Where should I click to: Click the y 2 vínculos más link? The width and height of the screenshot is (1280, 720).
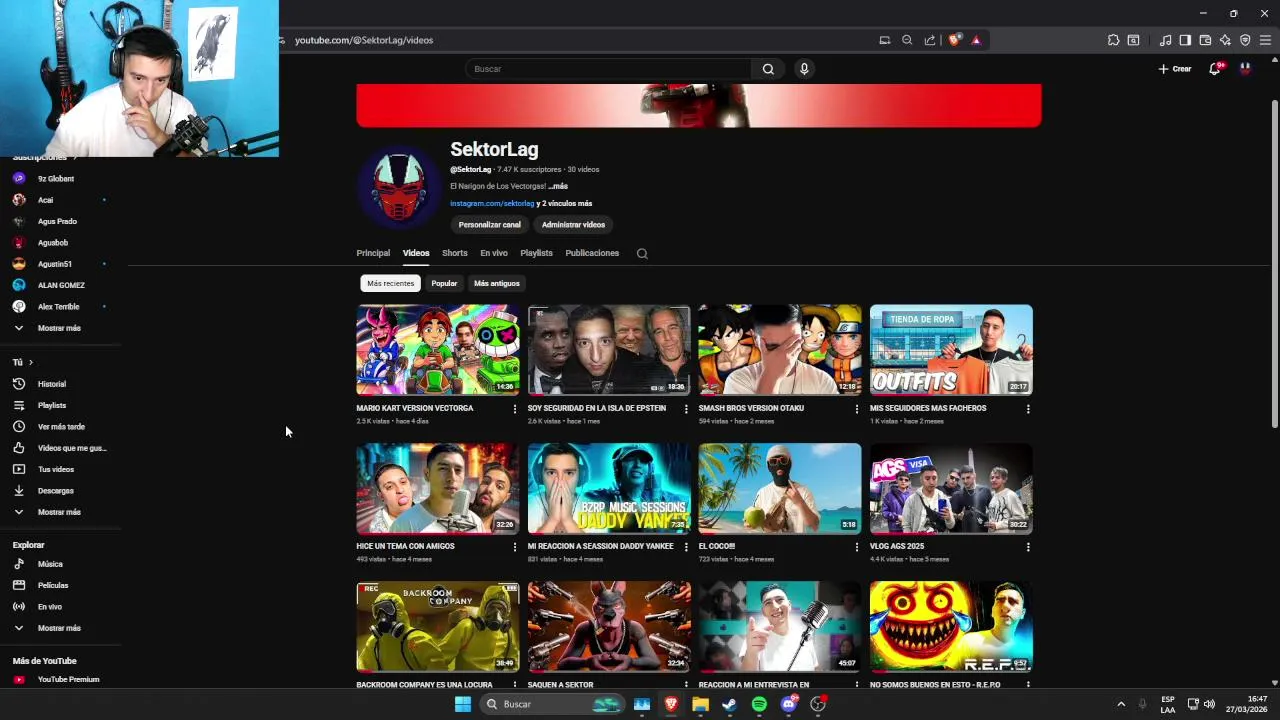pyautogui.click(x=564, y=204)
